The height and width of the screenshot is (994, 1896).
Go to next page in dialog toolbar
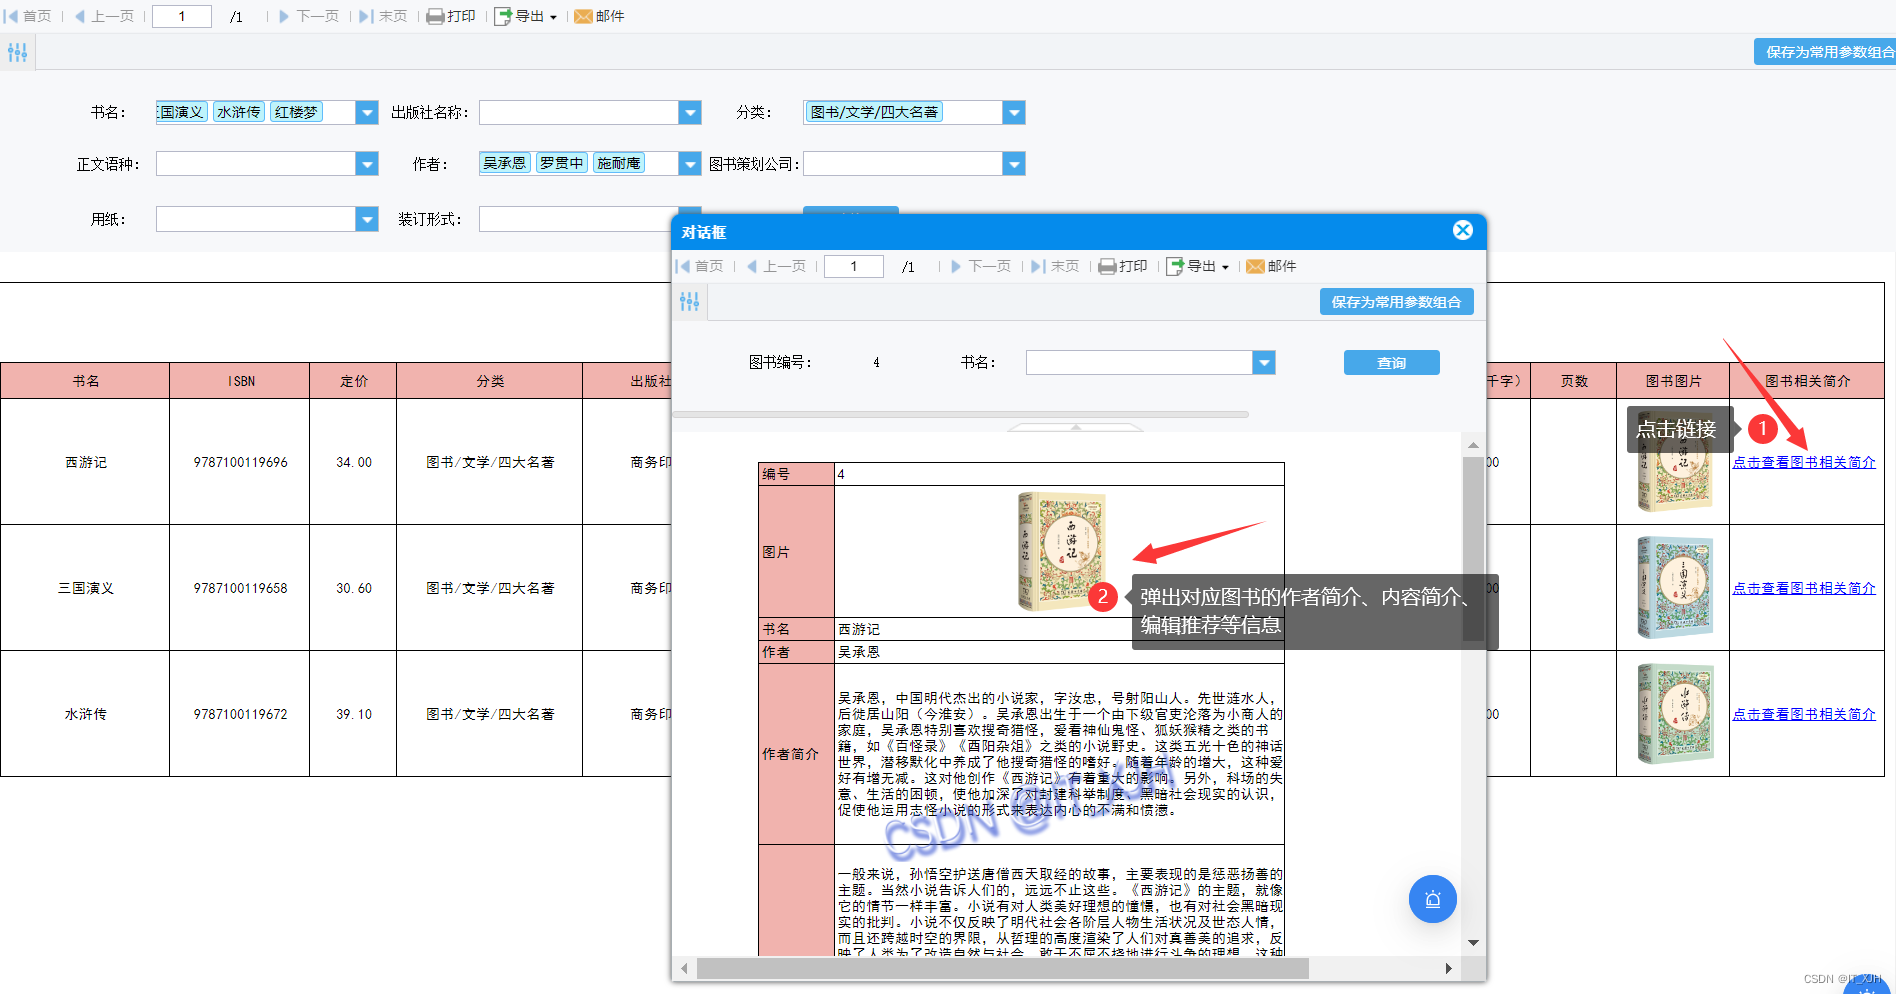pyautogui.click(x=980, y=266)
